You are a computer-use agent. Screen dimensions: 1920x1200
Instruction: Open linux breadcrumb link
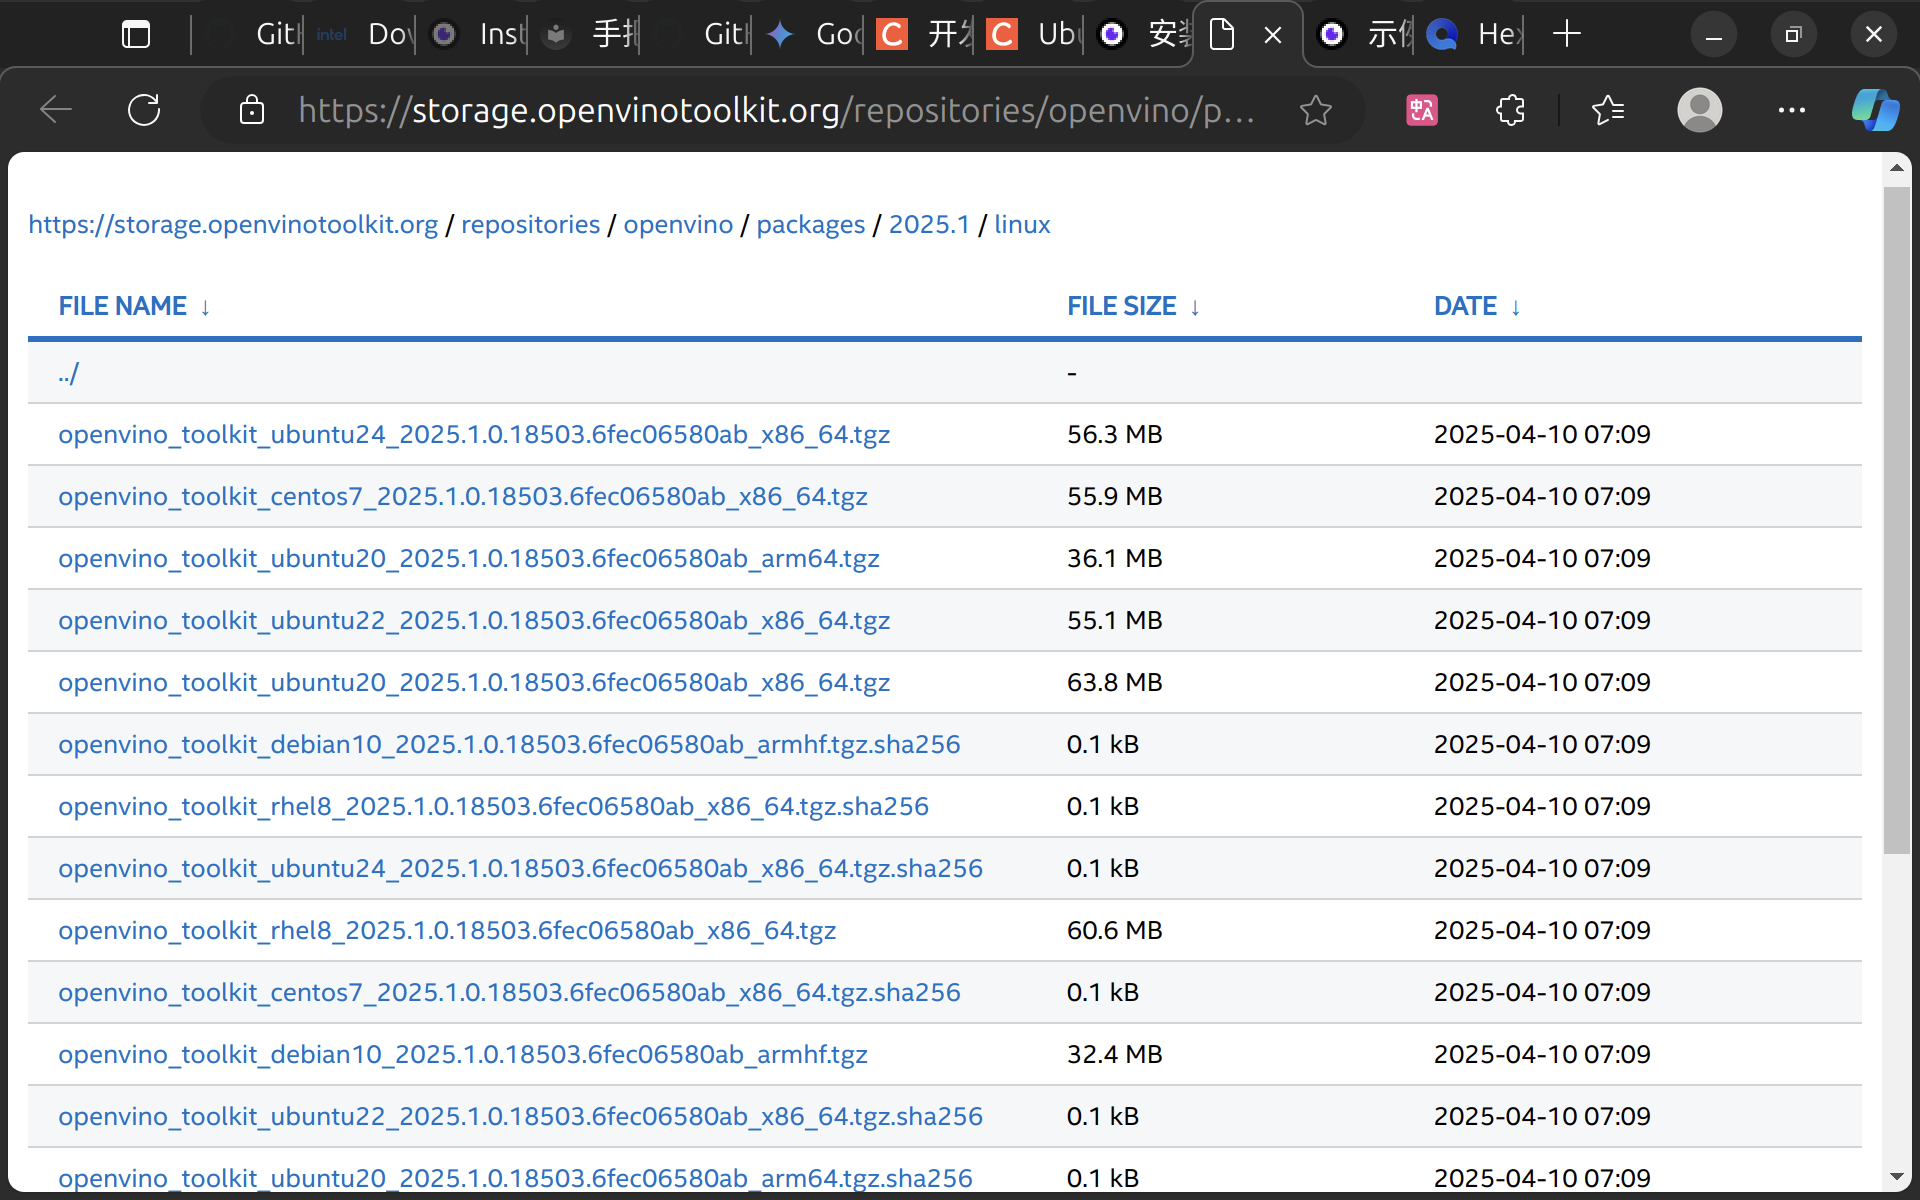coord(1022,224)
